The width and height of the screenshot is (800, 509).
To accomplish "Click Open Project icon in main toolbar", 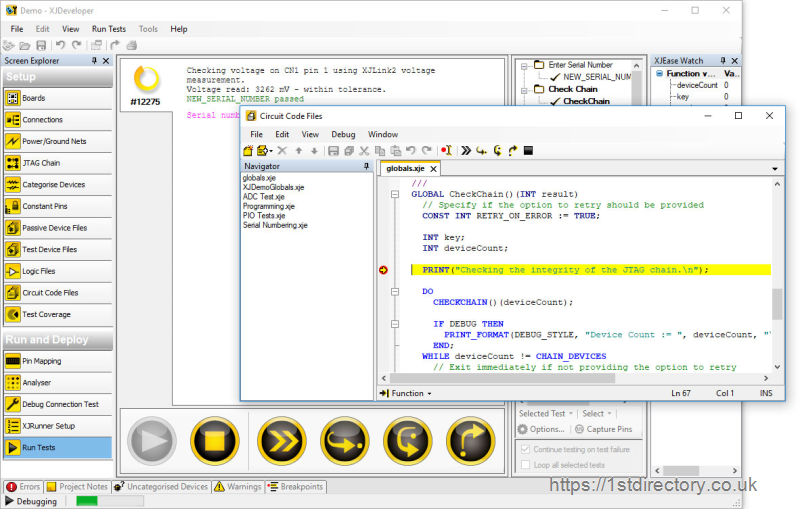I will [24, 45].
